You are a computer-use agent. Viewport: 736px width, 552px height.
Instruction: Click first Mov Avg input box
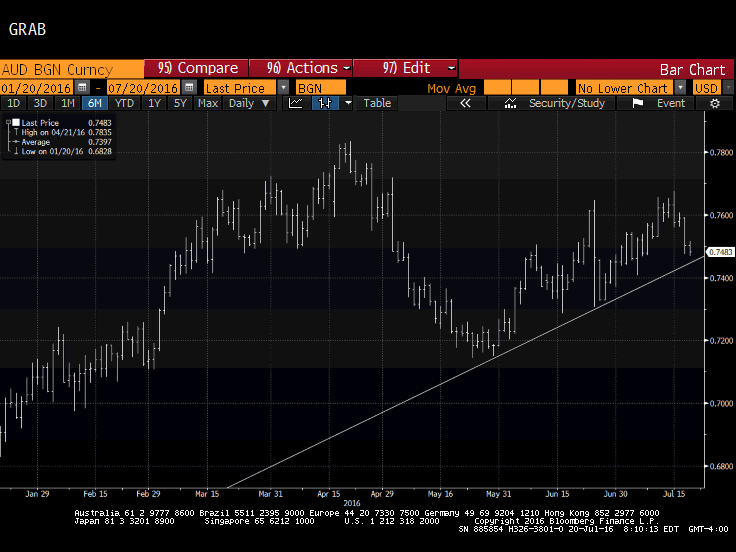pyautogui.click(x=497, y=88)
